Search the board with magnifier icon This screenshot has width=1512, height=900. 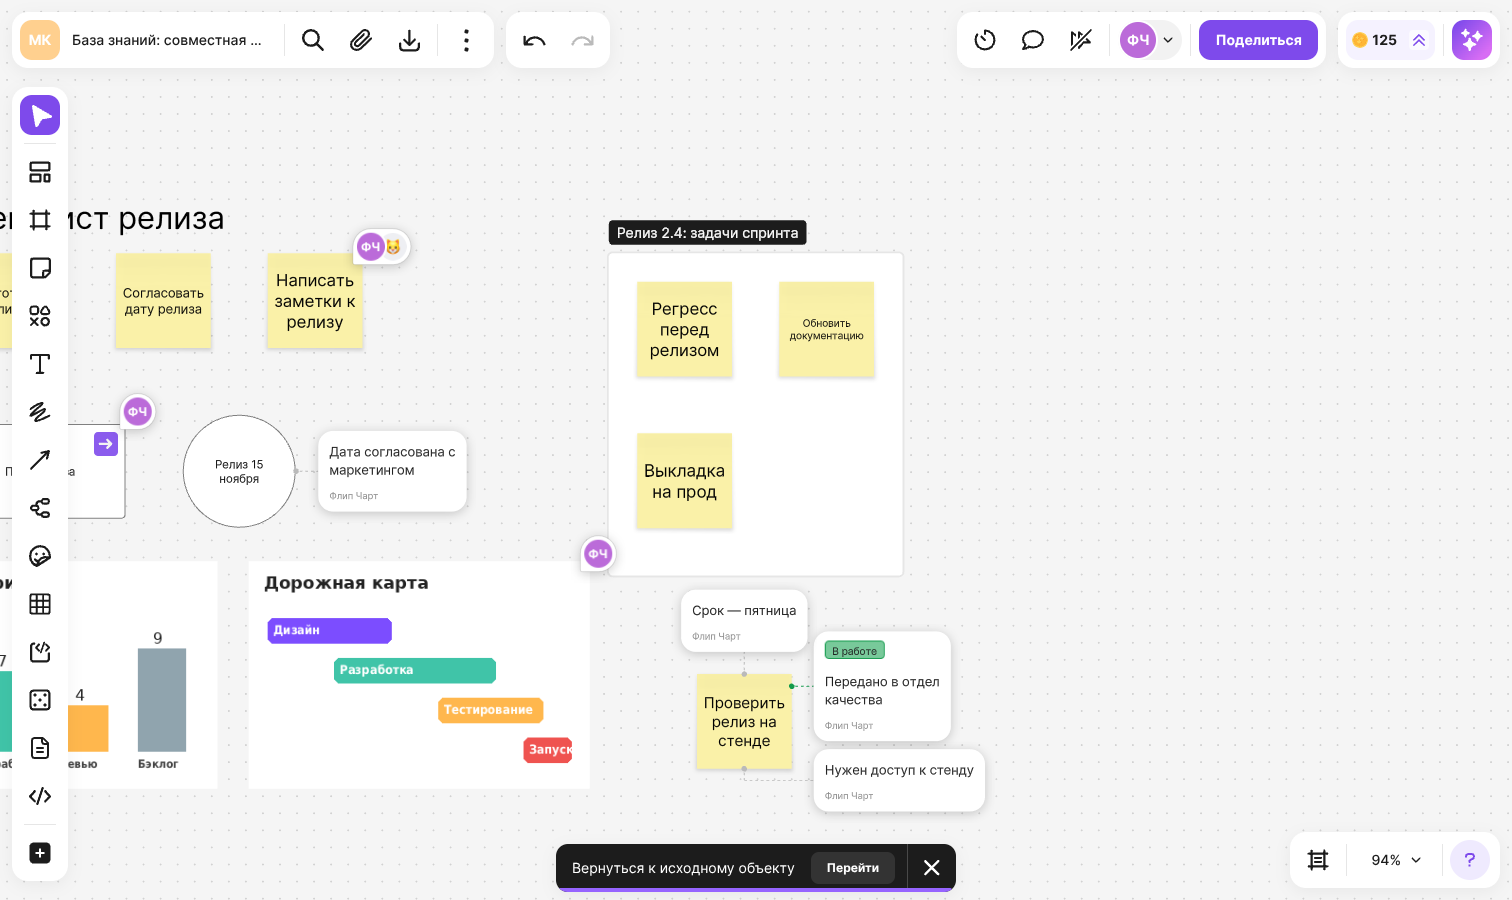pyautogui.click(x=313, y=40)
